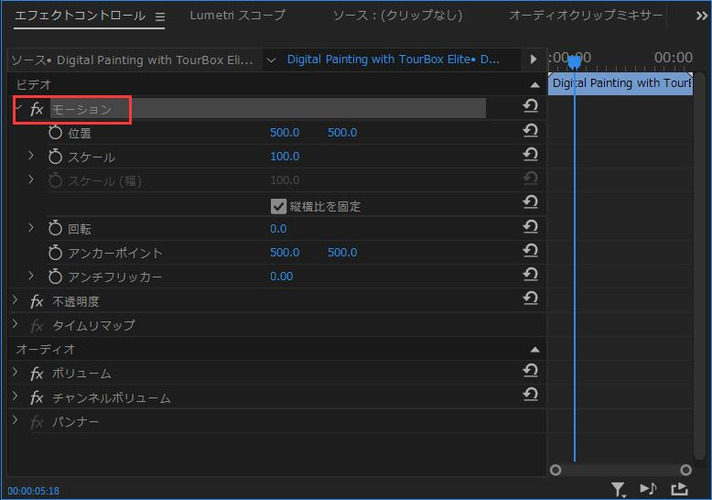Reset the ボリューム effect
712x500 pixels.
[530, 371]
